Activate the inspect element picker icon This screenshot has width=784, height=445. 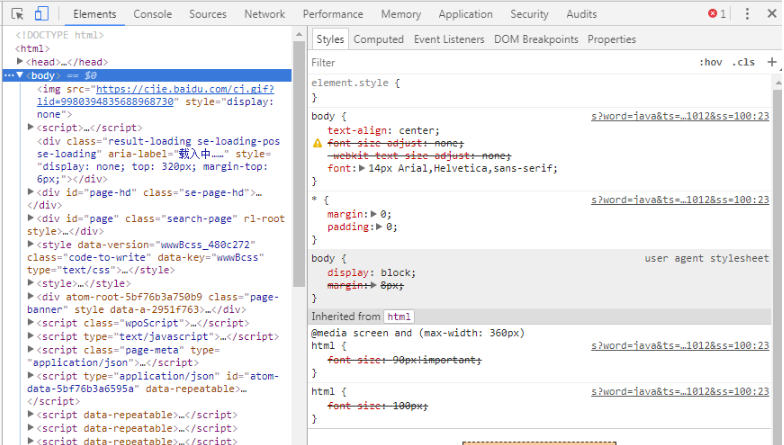pyautogui.click(x=18, y=14)
